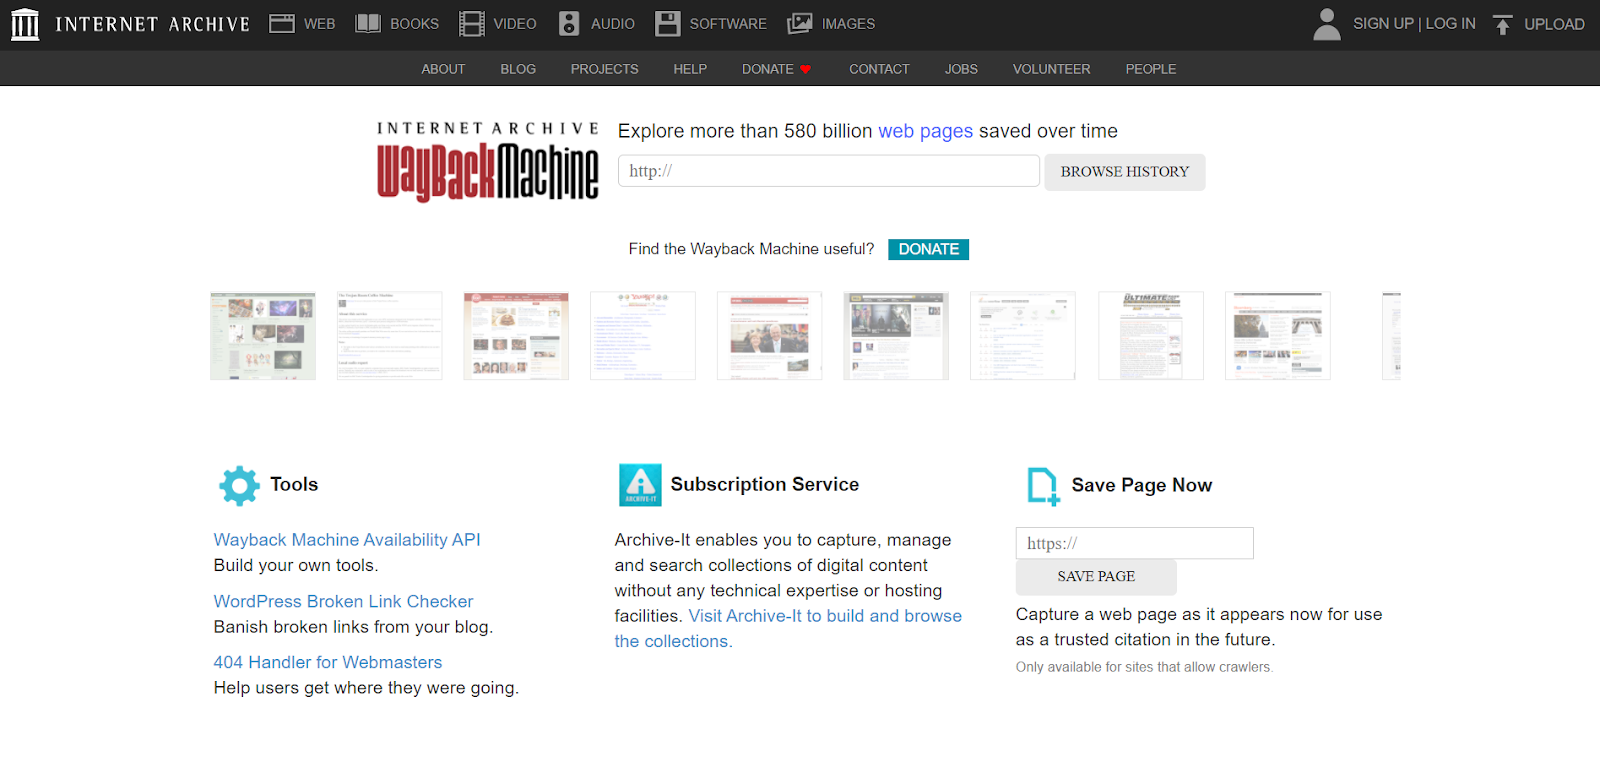This screenshot has width=1600, height=757.
Task: Open the Video section via its film icon
Action: [472, 23]
